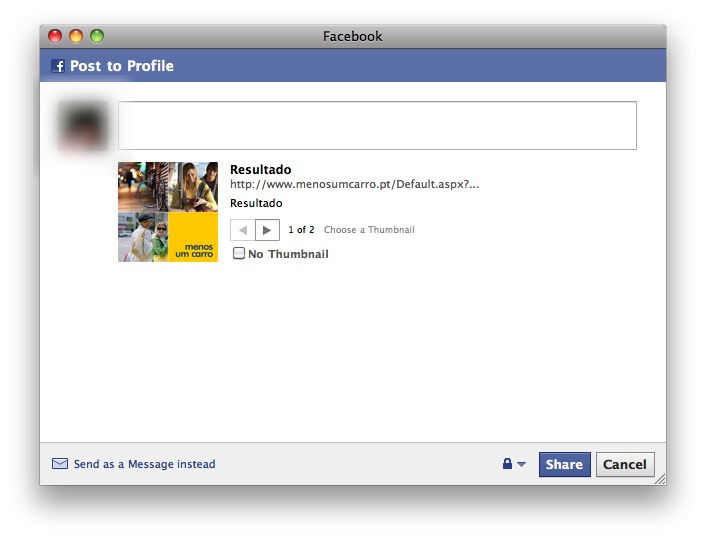The height and width of the screenshot is (540, 706).
Task: Click the Post to Profile heading
Action: 122,66
